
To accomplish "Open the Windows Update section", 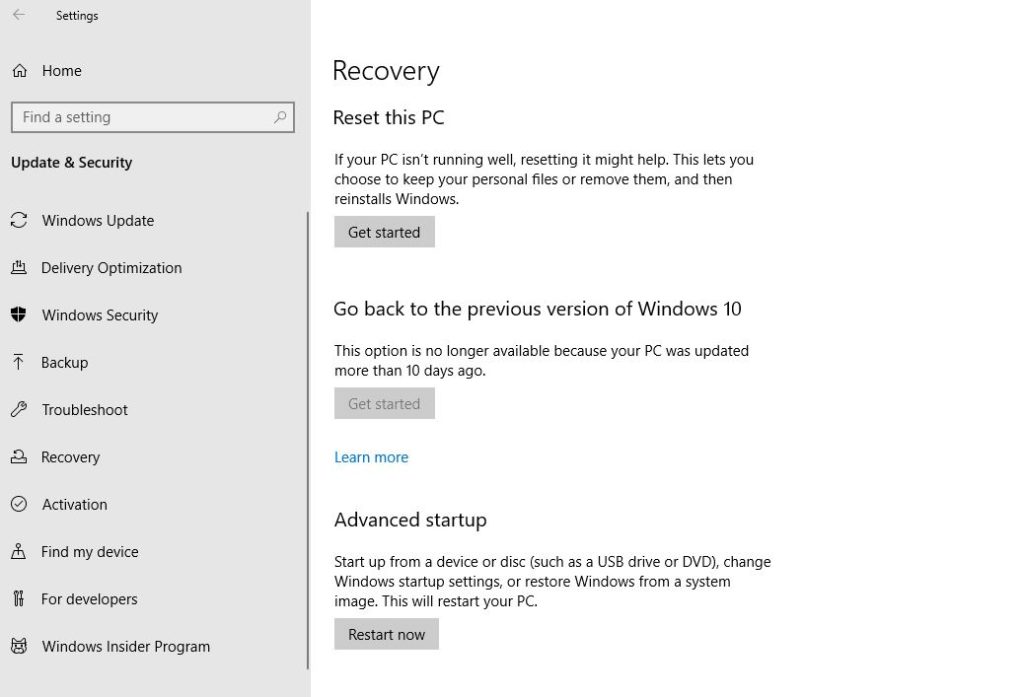I will point(98,221).
